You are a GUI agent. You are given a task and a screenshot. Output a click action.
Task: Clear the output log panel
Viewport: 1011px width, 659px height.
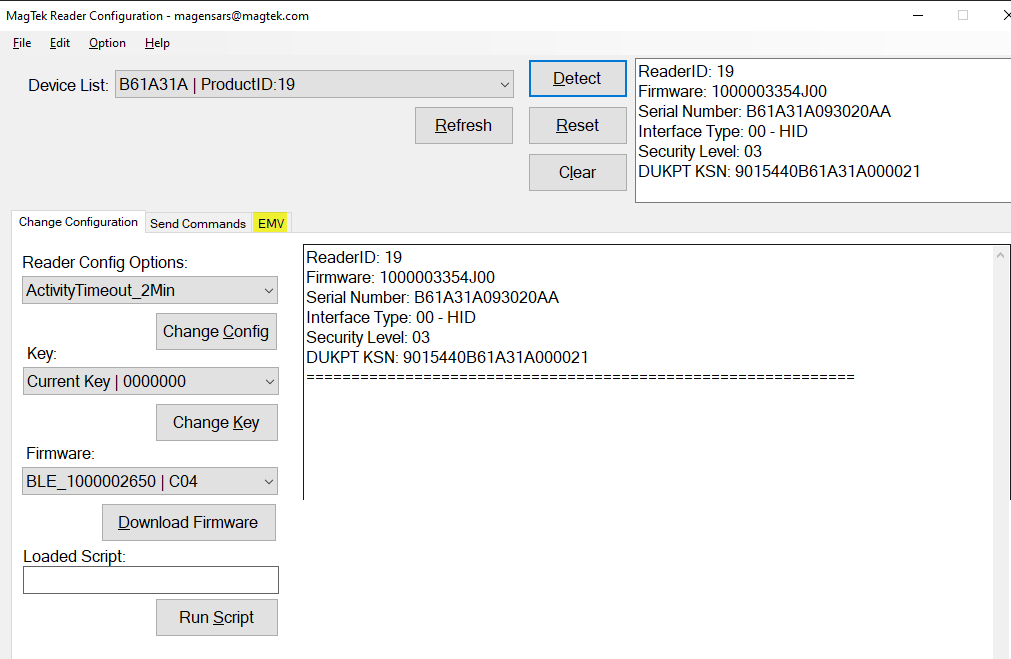[x=577, y=172]
